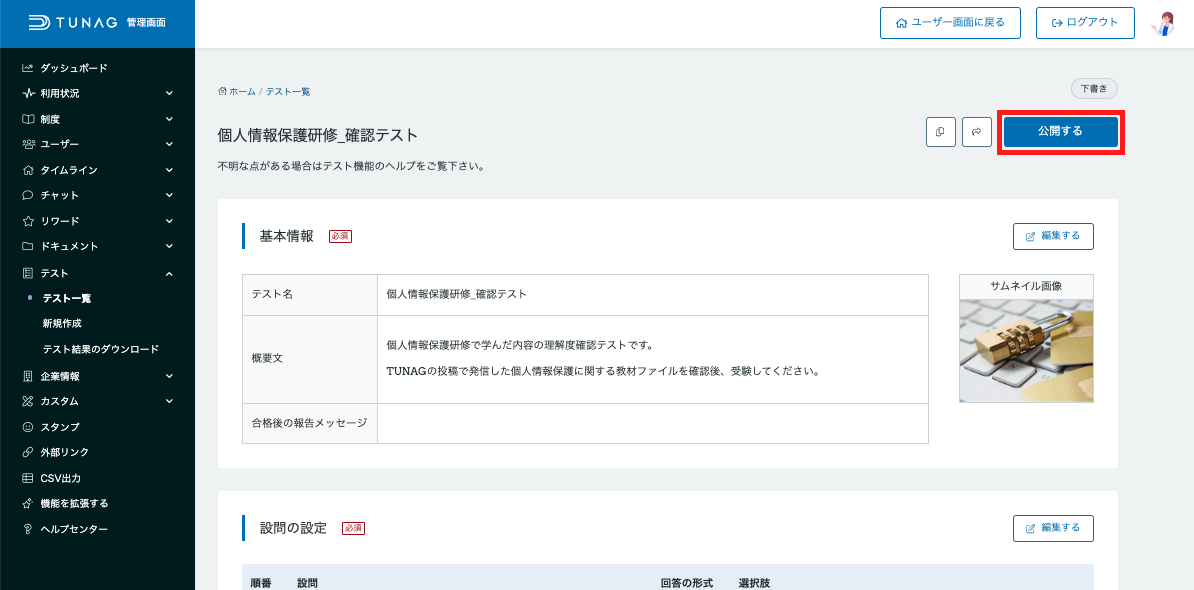Click the カスタム tools icon
The height and width of the screenshot is (590, 1194).
coord(27,401)
